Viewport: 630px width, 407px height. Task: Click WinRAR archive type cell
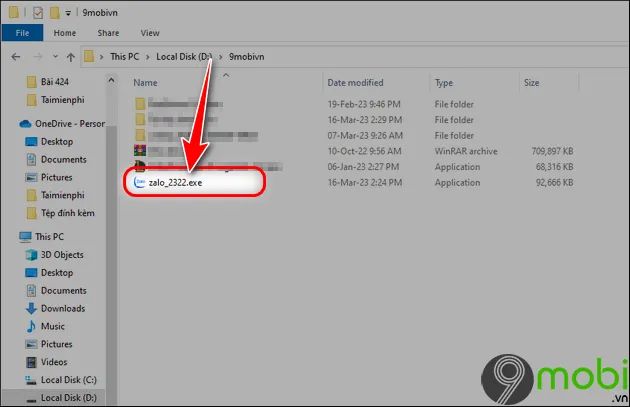(x=466, y=151)
